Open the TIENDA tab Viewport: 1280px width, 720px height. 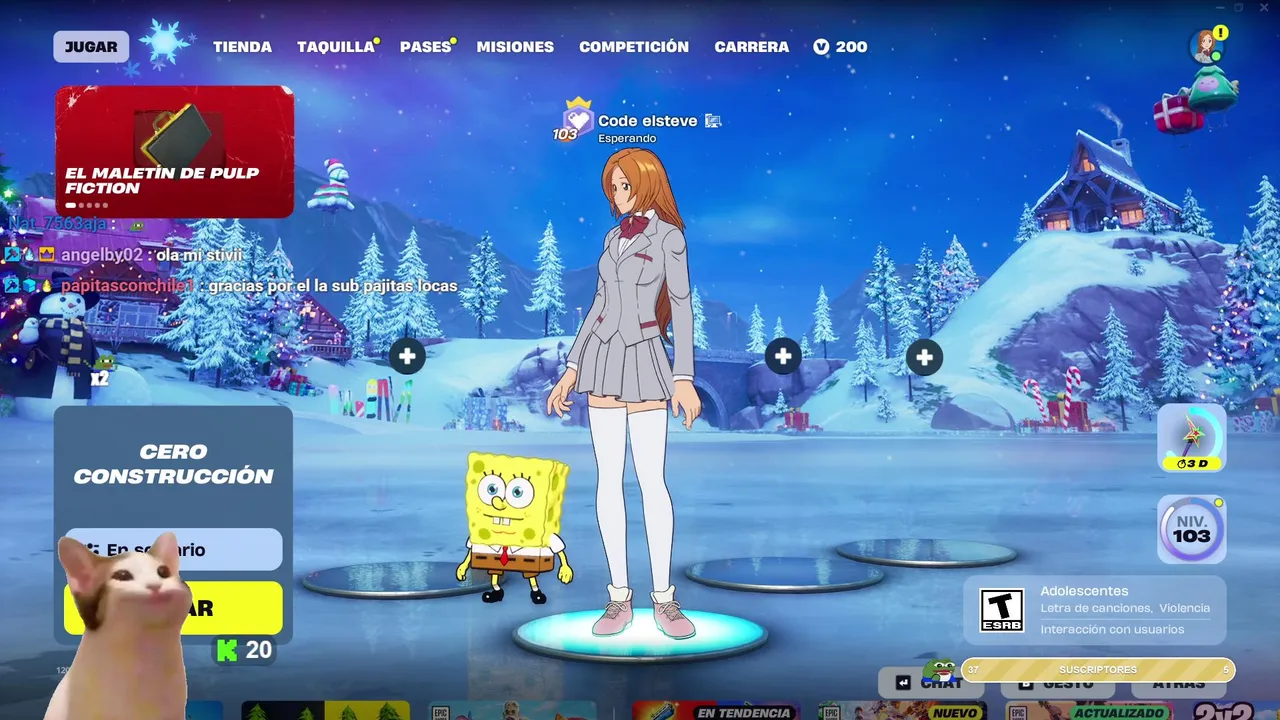click(x=242, y=47)
